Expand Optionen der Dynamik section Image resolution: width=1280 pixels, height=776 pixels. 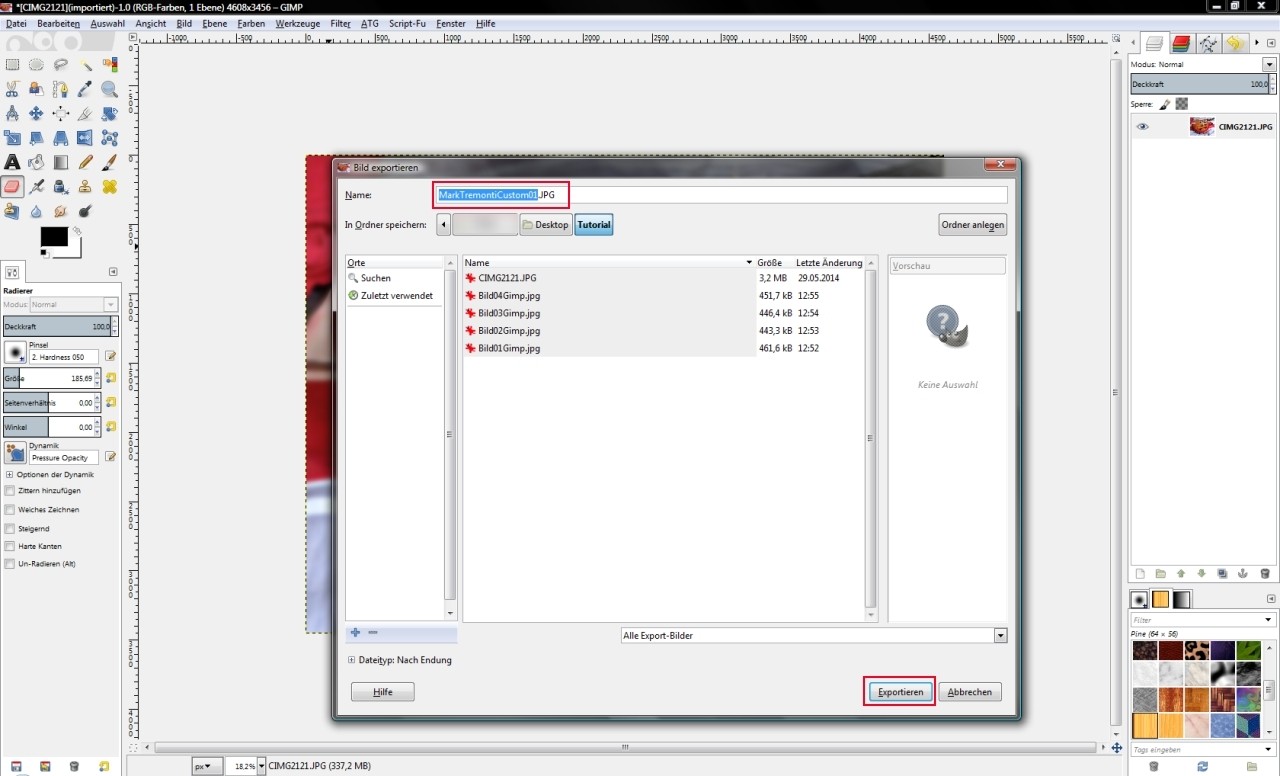pos(10,475)
